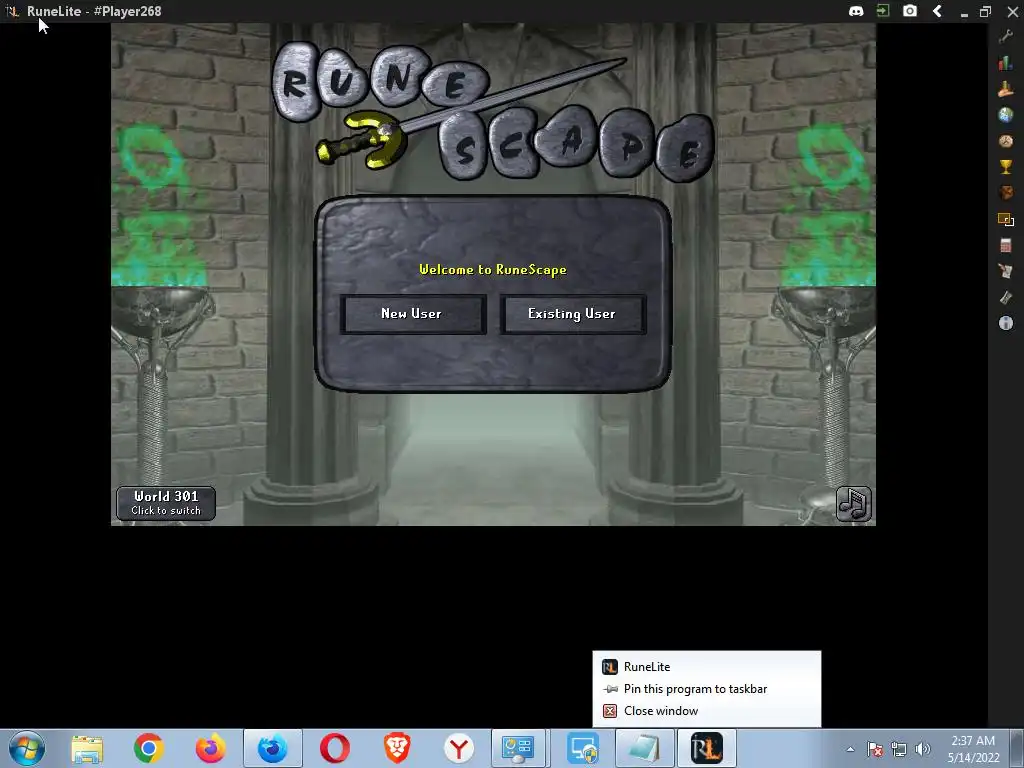
Task: Open File Explorer from the taskbar
Action: click(x=87, y=748)
